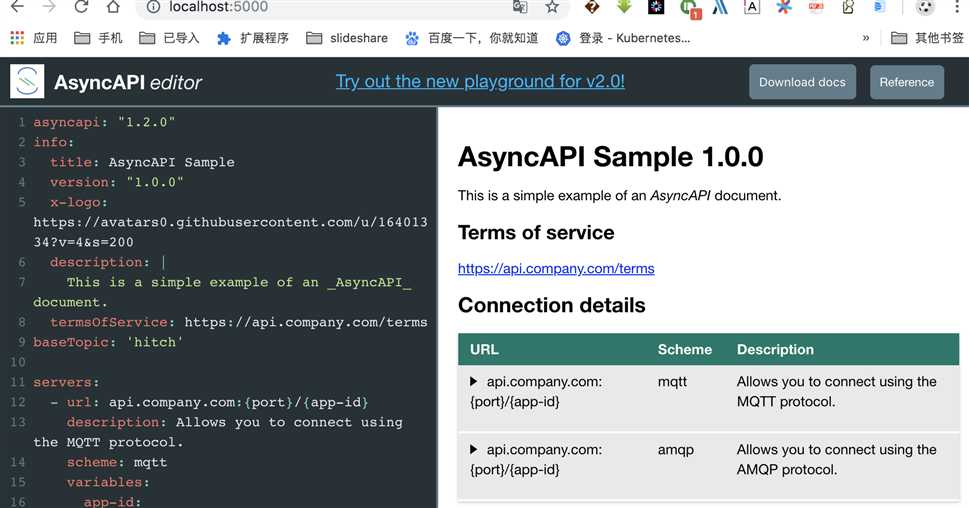The height and width of the screenshot is (508, 969).
Task: Place cursor on version: "1.0.0" line
Action: pos(117,182)
